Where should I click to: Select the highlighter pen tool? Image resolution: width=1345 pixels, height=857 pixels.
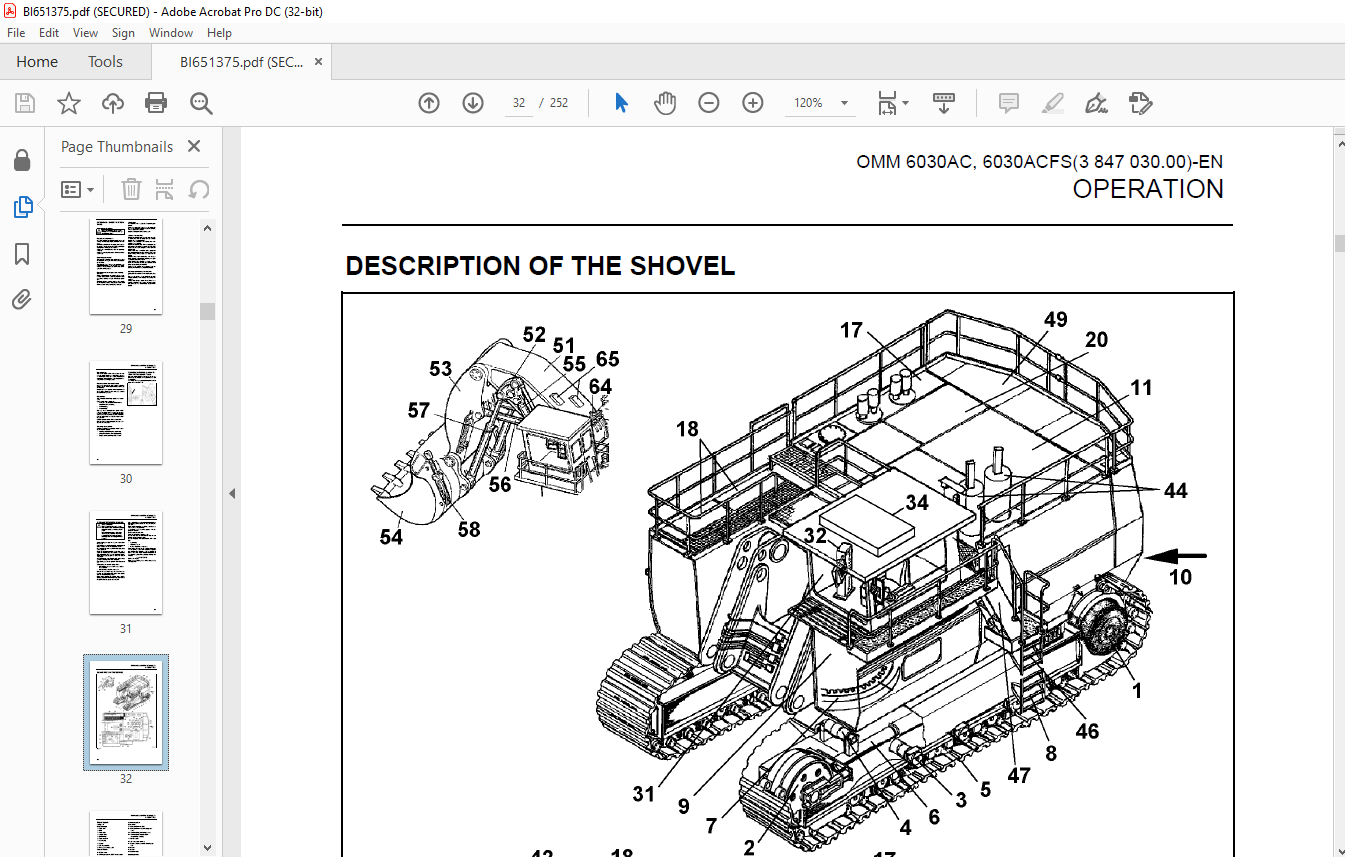1052,103
